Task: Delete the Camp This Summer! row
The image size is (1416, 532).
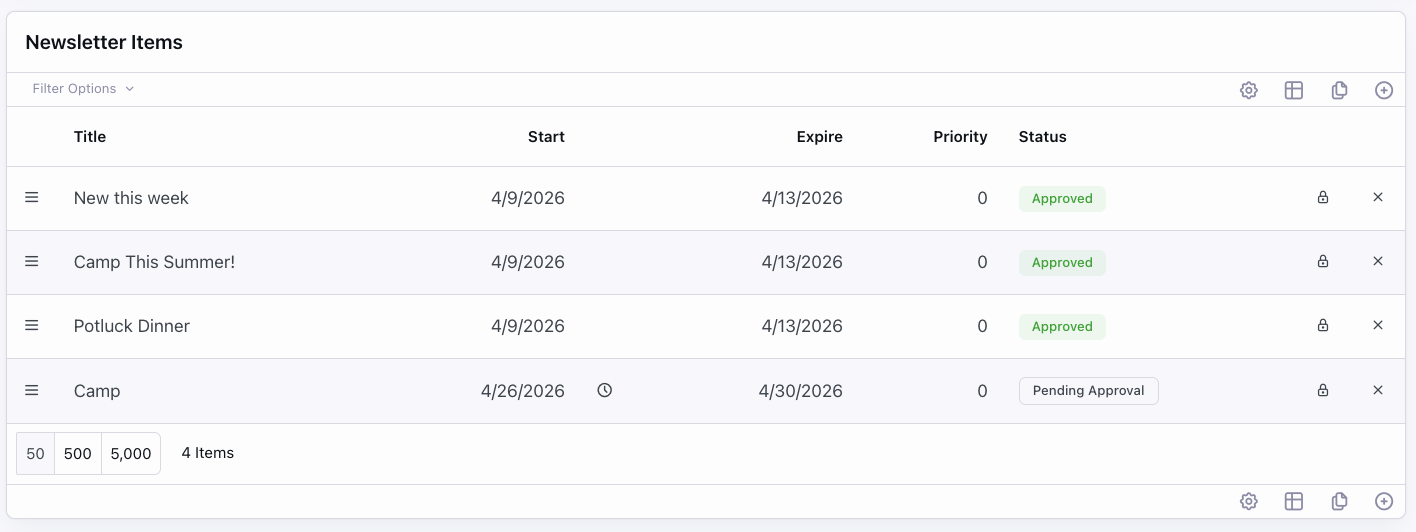Action: pos(1378,262)
